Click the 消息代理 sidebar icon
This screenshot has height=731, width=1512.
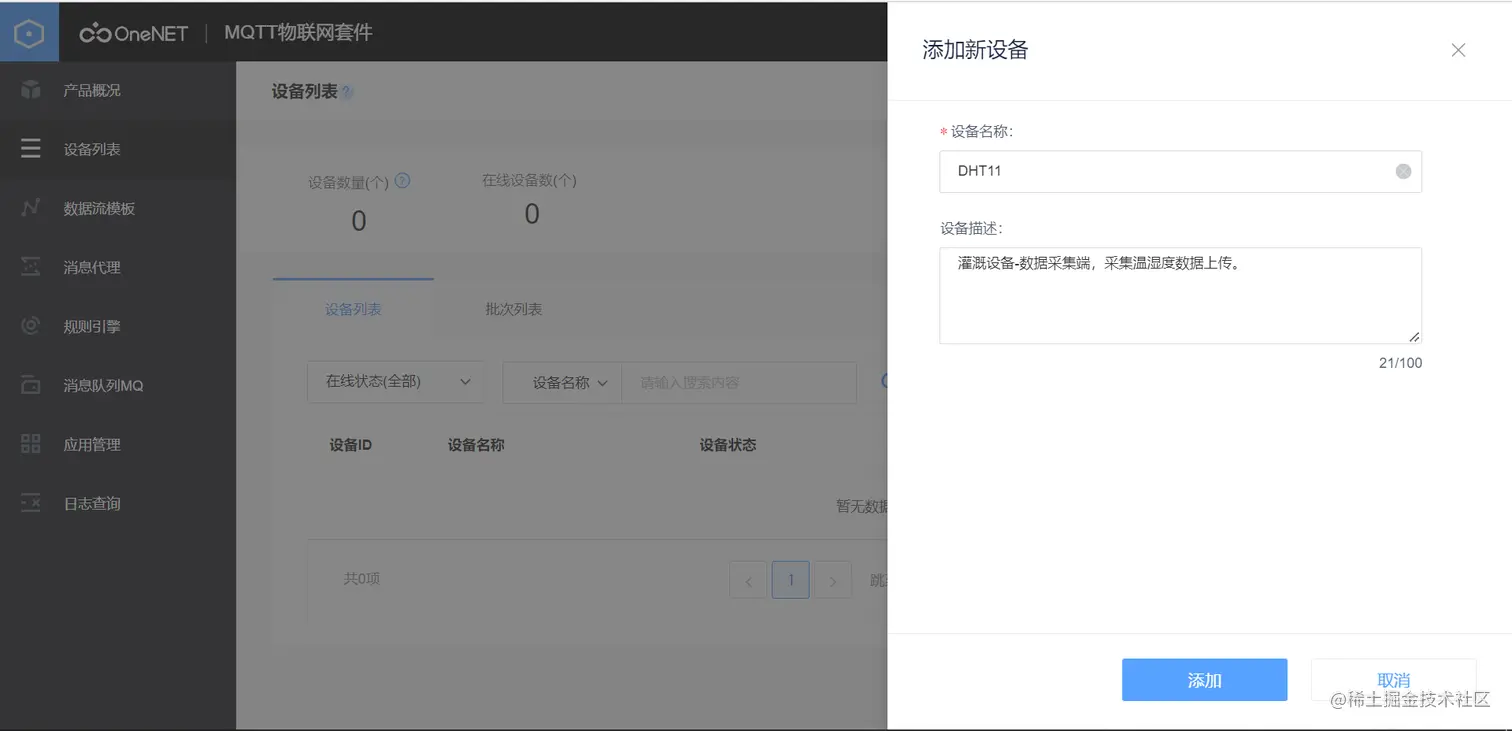31,267
